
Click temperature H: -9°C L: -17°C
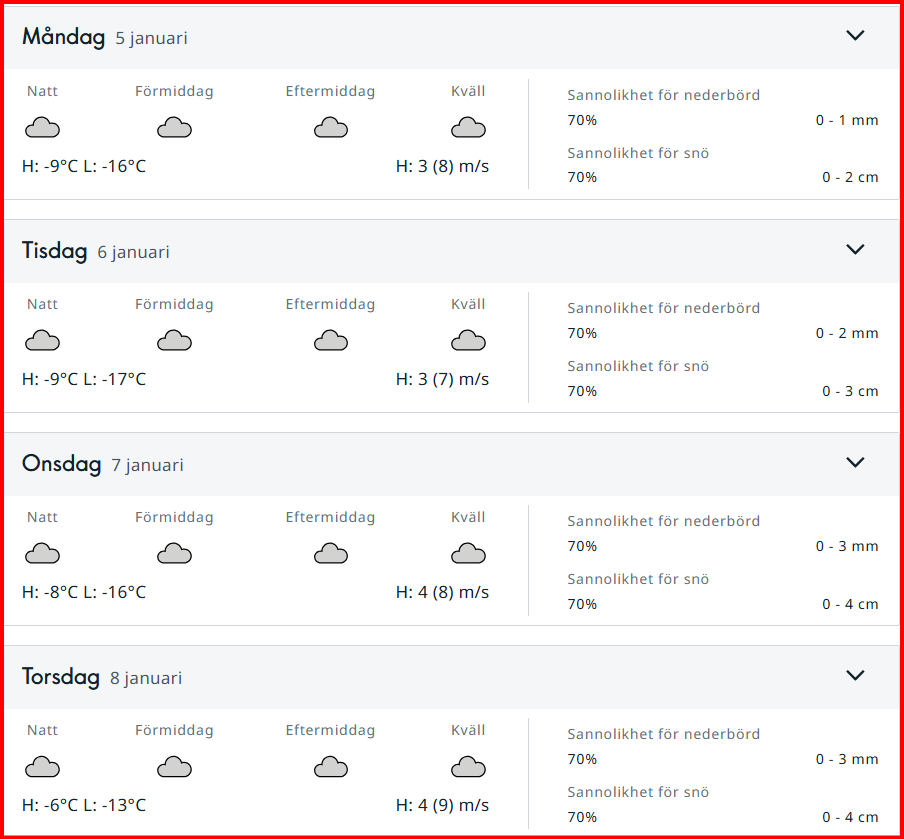(84, 379)
